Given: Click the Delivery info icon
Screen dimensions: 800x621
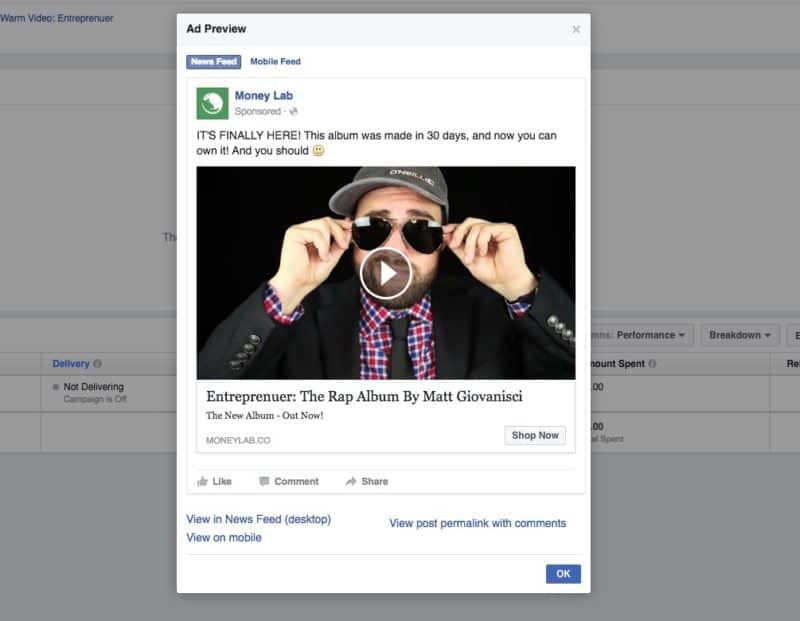Looking at the screenshot, I should coord(97,363).
